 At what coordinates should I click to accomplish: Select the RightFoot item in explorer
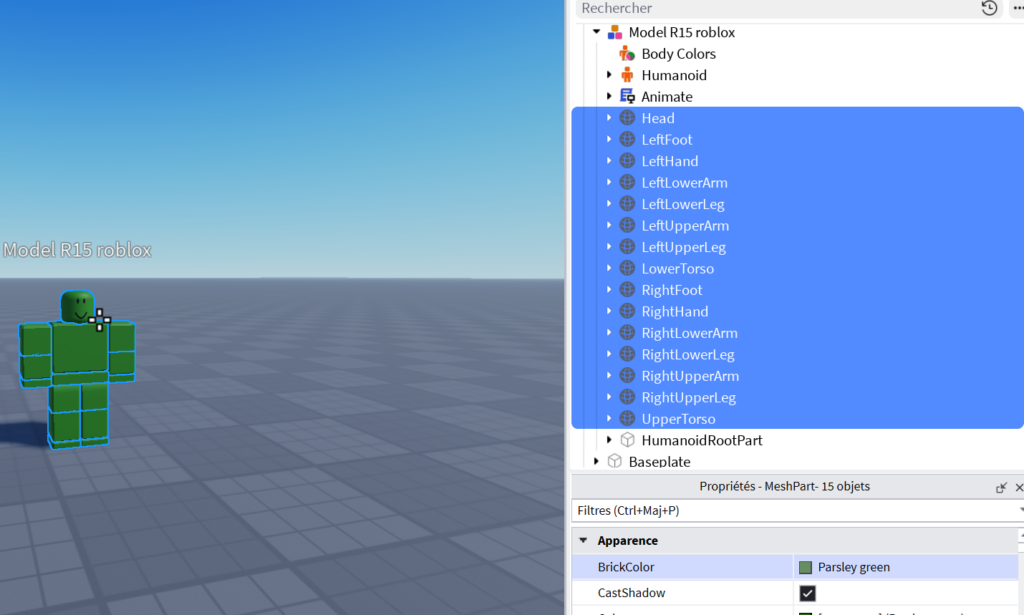(x=672, y=290)
